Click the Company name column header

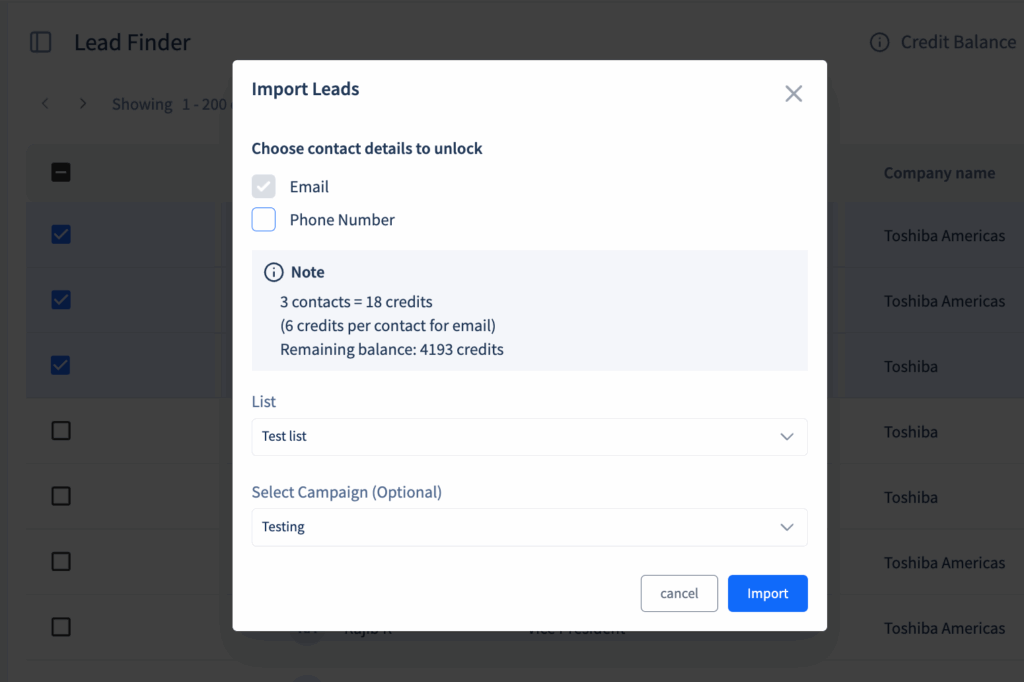[x=939, y=173]
